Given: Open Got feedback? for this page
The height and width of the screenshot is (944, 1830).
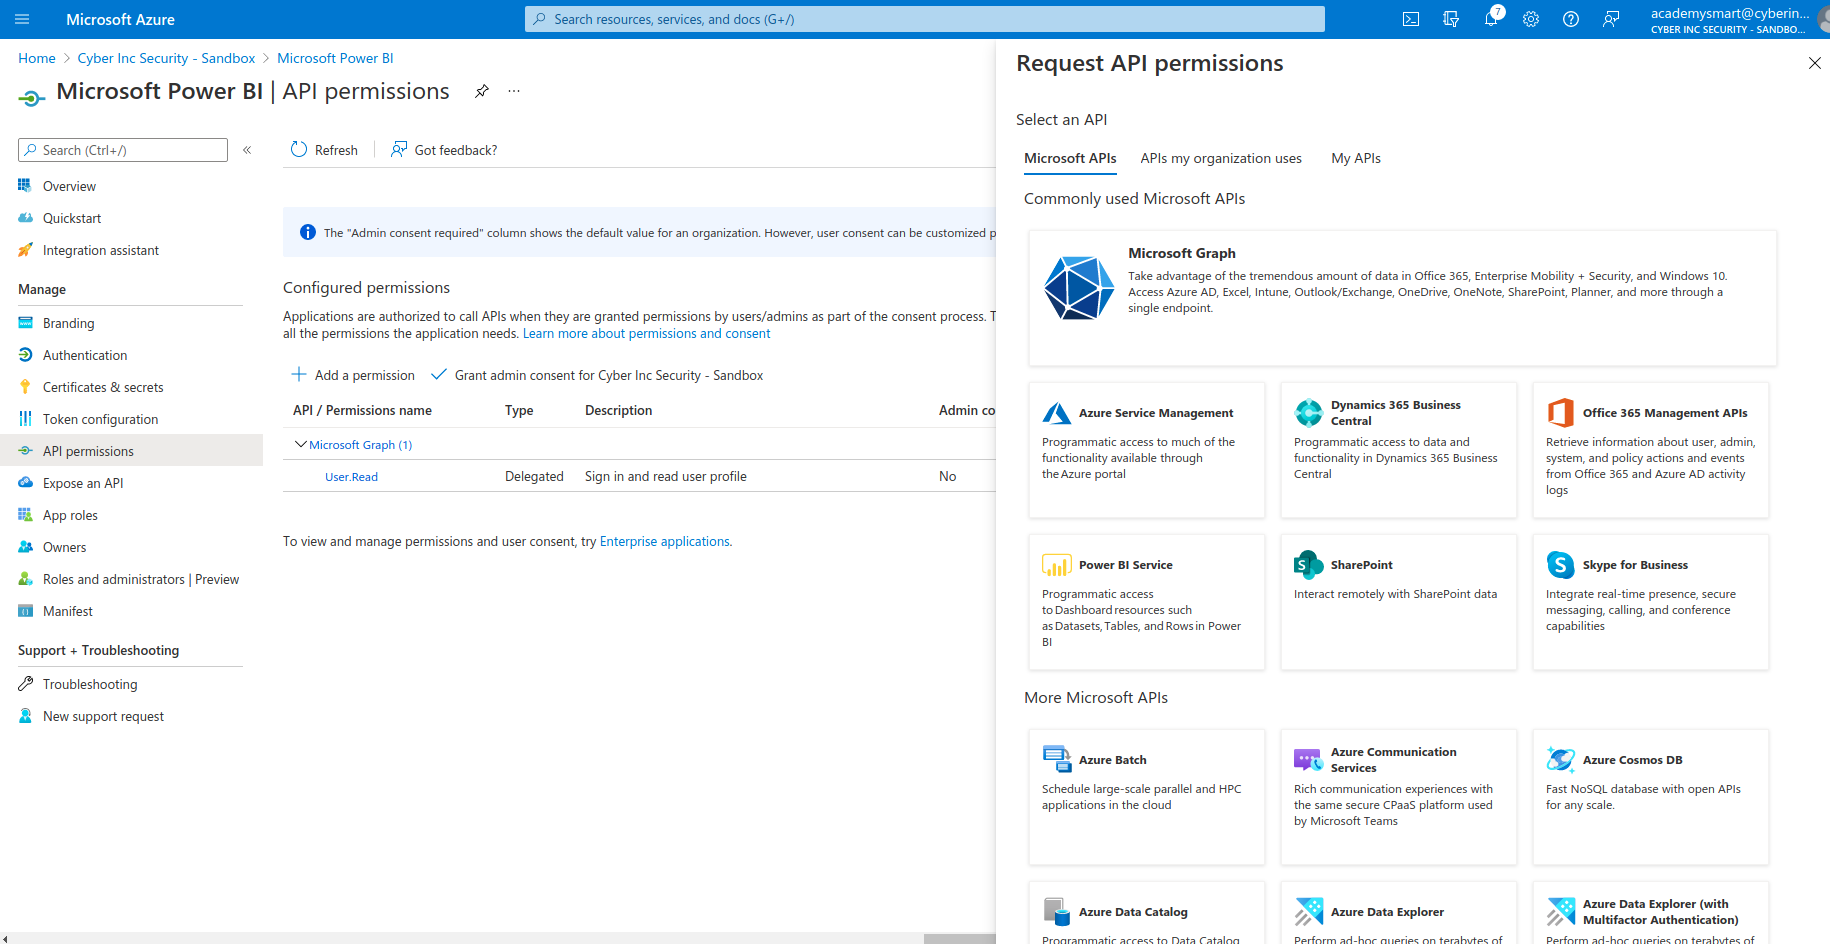Looking at the screenshot, I should 444,150.
